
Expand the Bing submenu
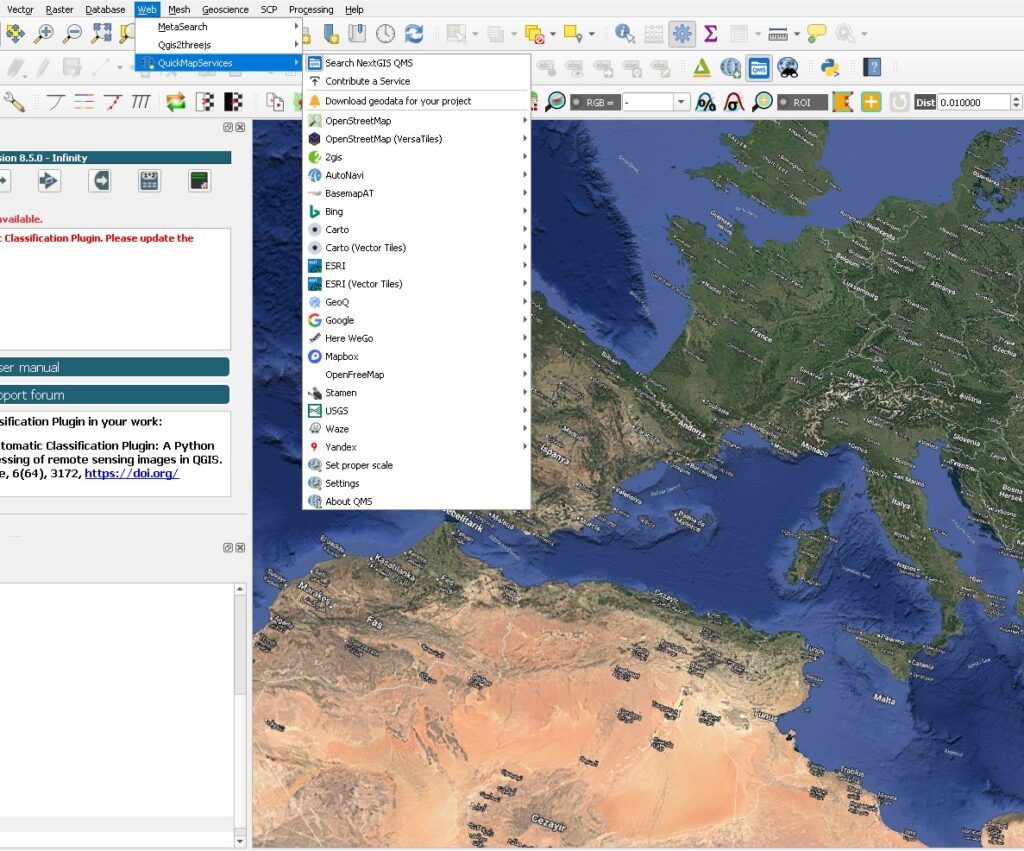417,212
